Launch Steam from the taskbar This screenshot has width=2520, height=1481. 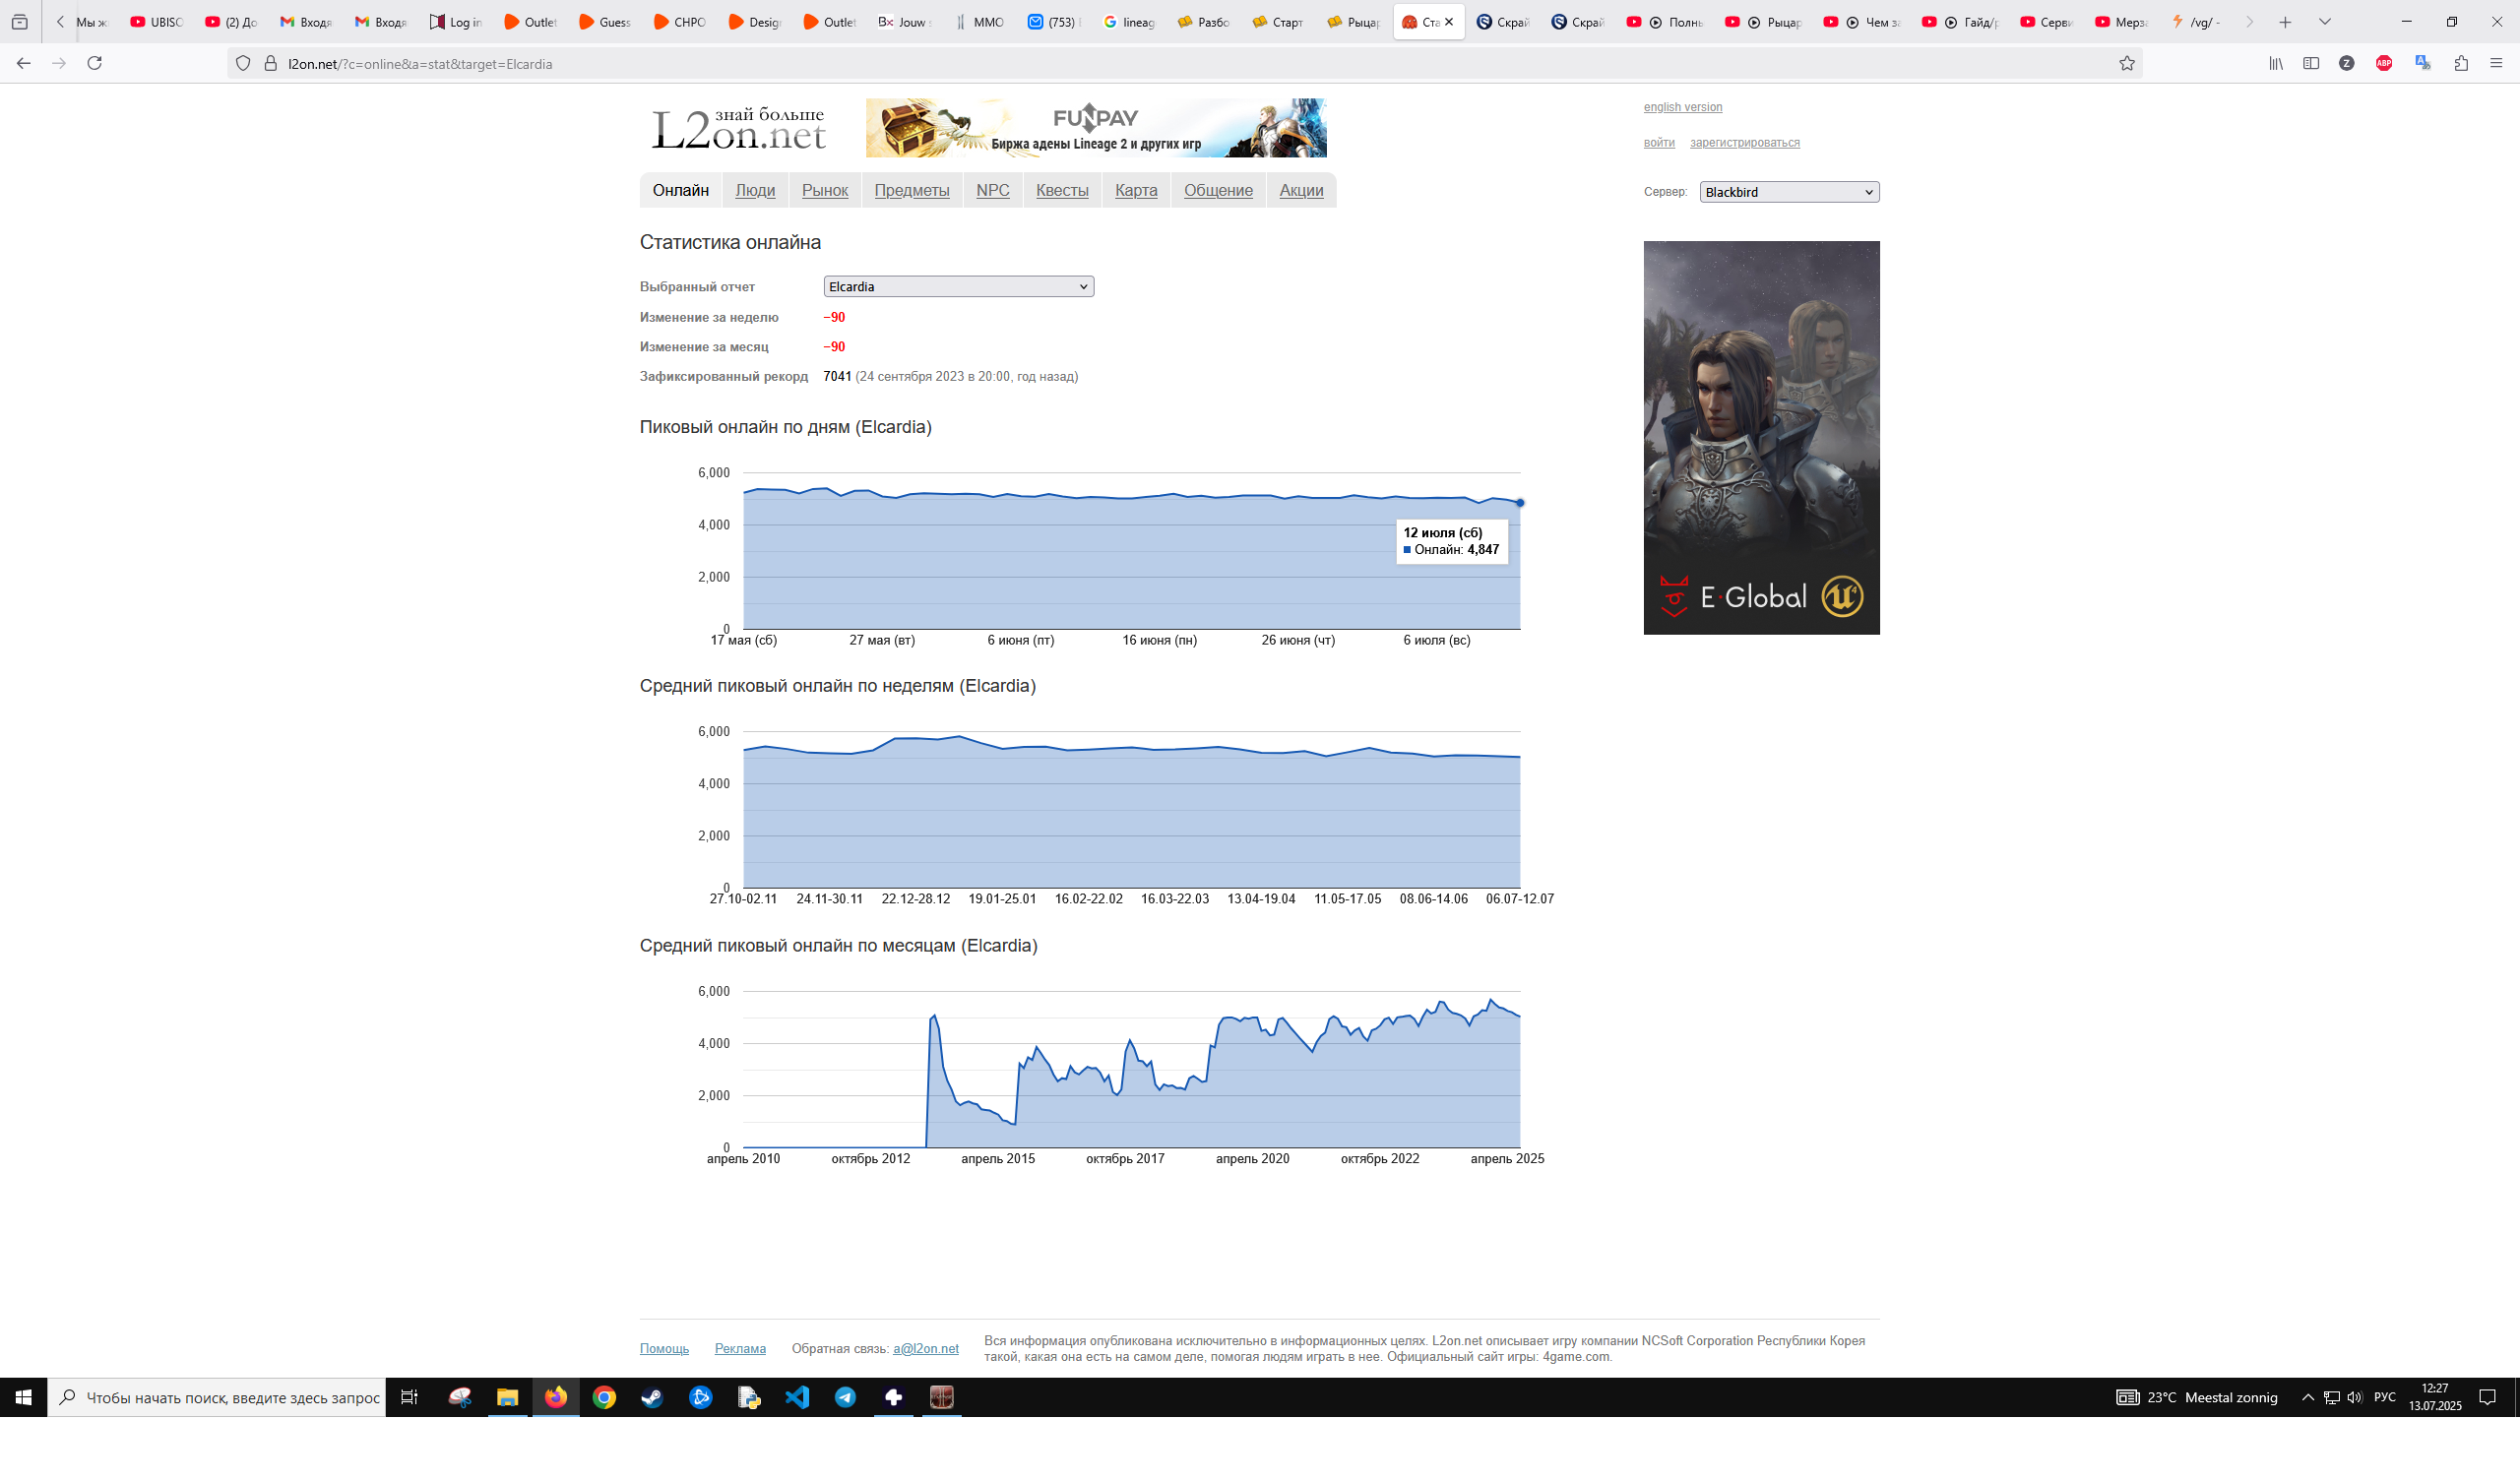(652, 1397)
